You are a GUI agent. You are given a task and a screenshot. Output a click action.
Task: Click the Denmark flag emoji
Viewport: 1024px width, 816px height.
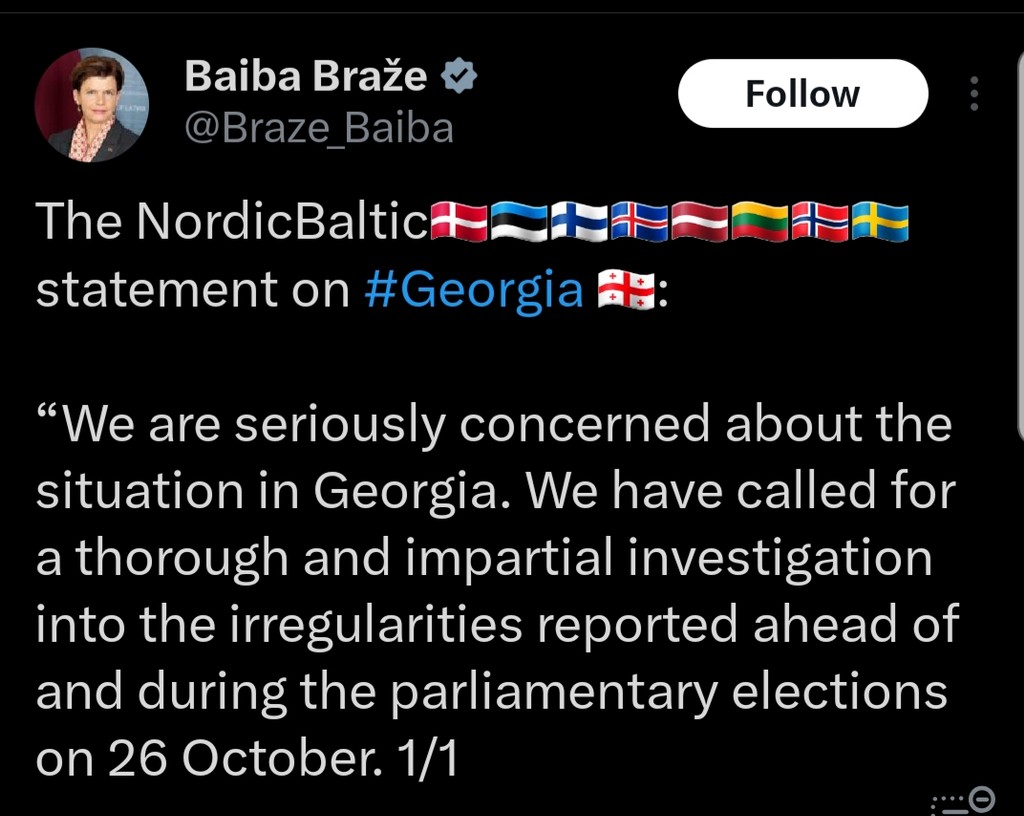pos(459,222)
